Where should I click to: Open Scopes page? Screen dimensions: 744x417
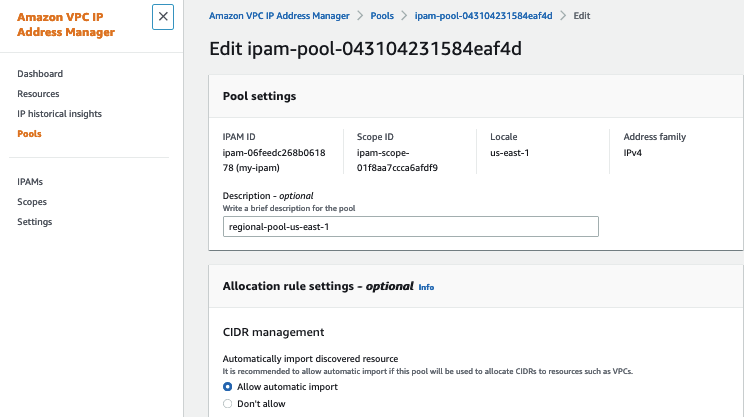tap(32, 202)
